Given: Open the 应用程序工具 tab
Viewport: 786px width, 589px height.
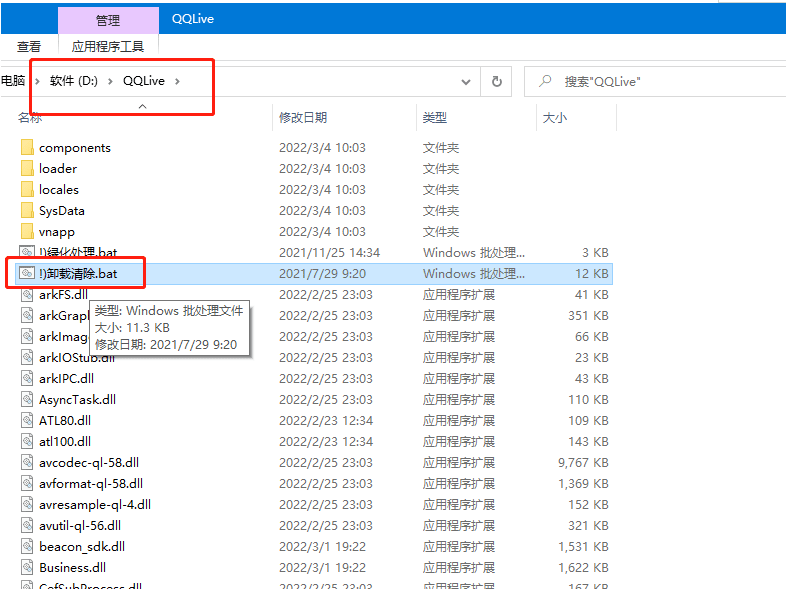Looking at the screenshot, I should tap(108, 47).
